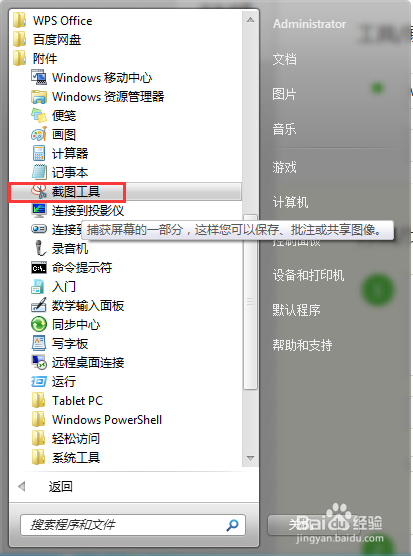413x556 pixels.
Task: Open Sync Center (同步中心) green icon
Action: point(39,324)
